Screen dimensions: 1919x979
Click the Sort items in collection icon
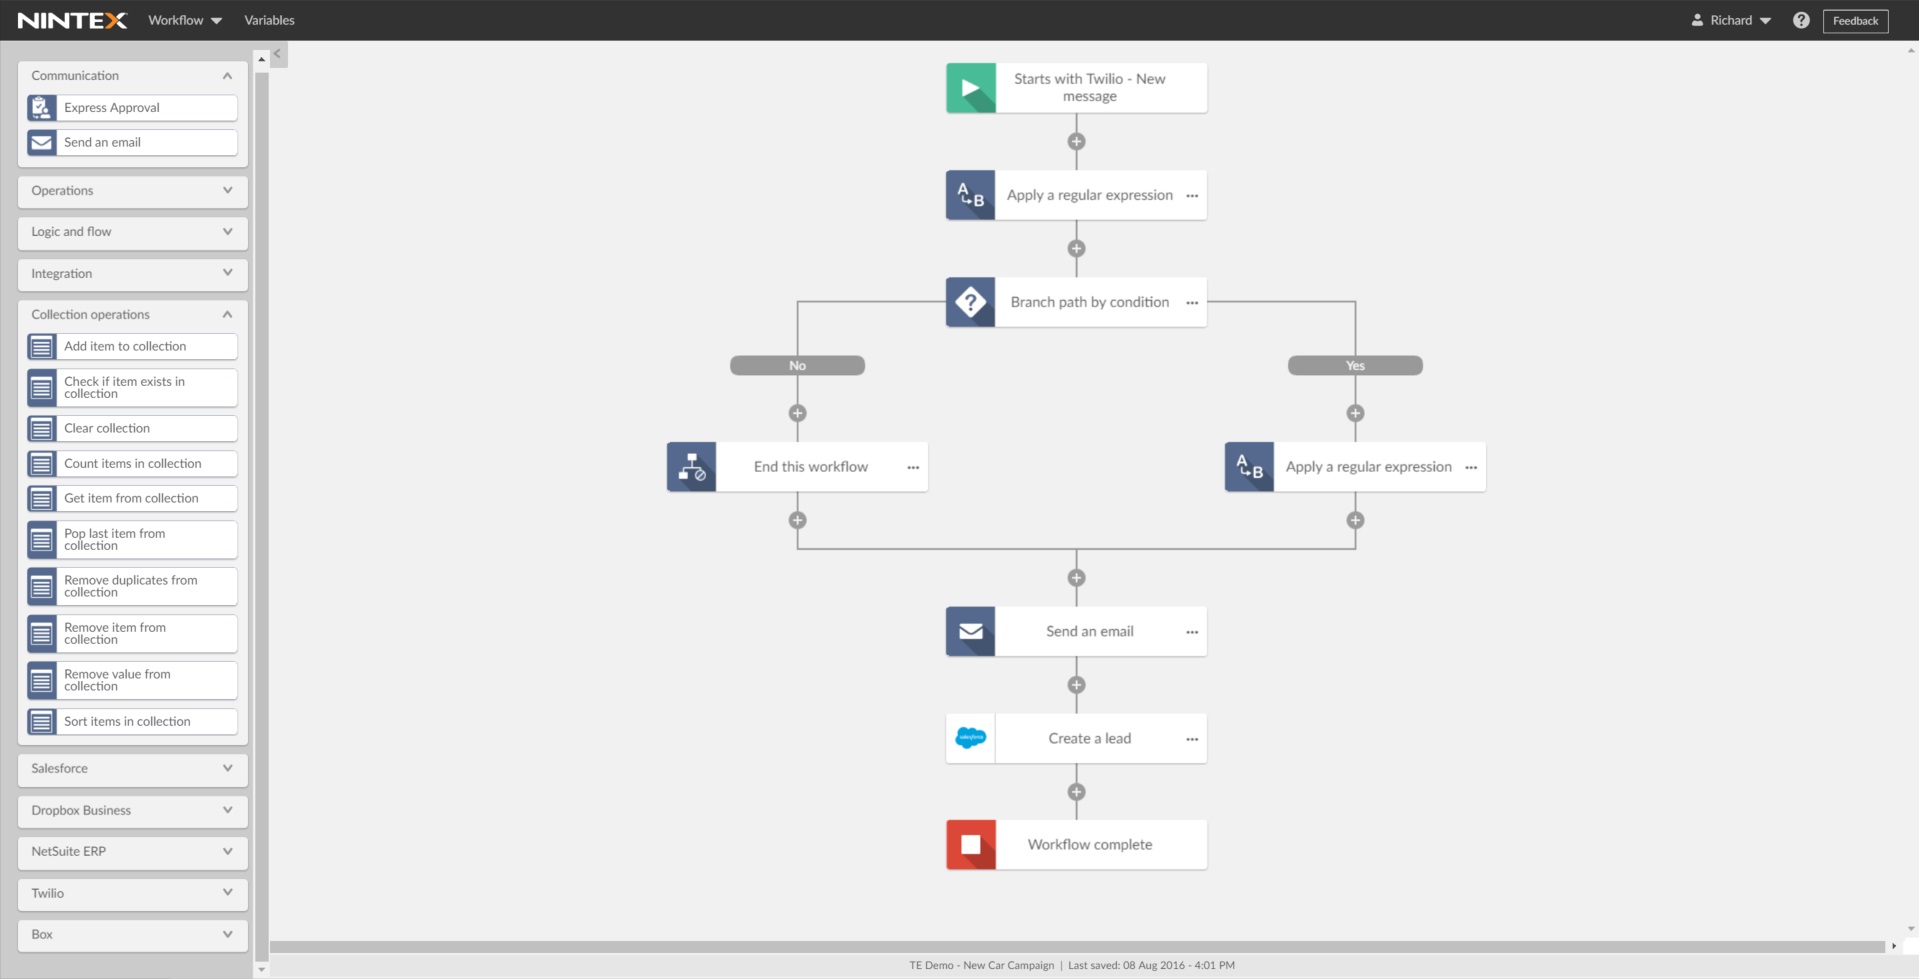(42, 722)
